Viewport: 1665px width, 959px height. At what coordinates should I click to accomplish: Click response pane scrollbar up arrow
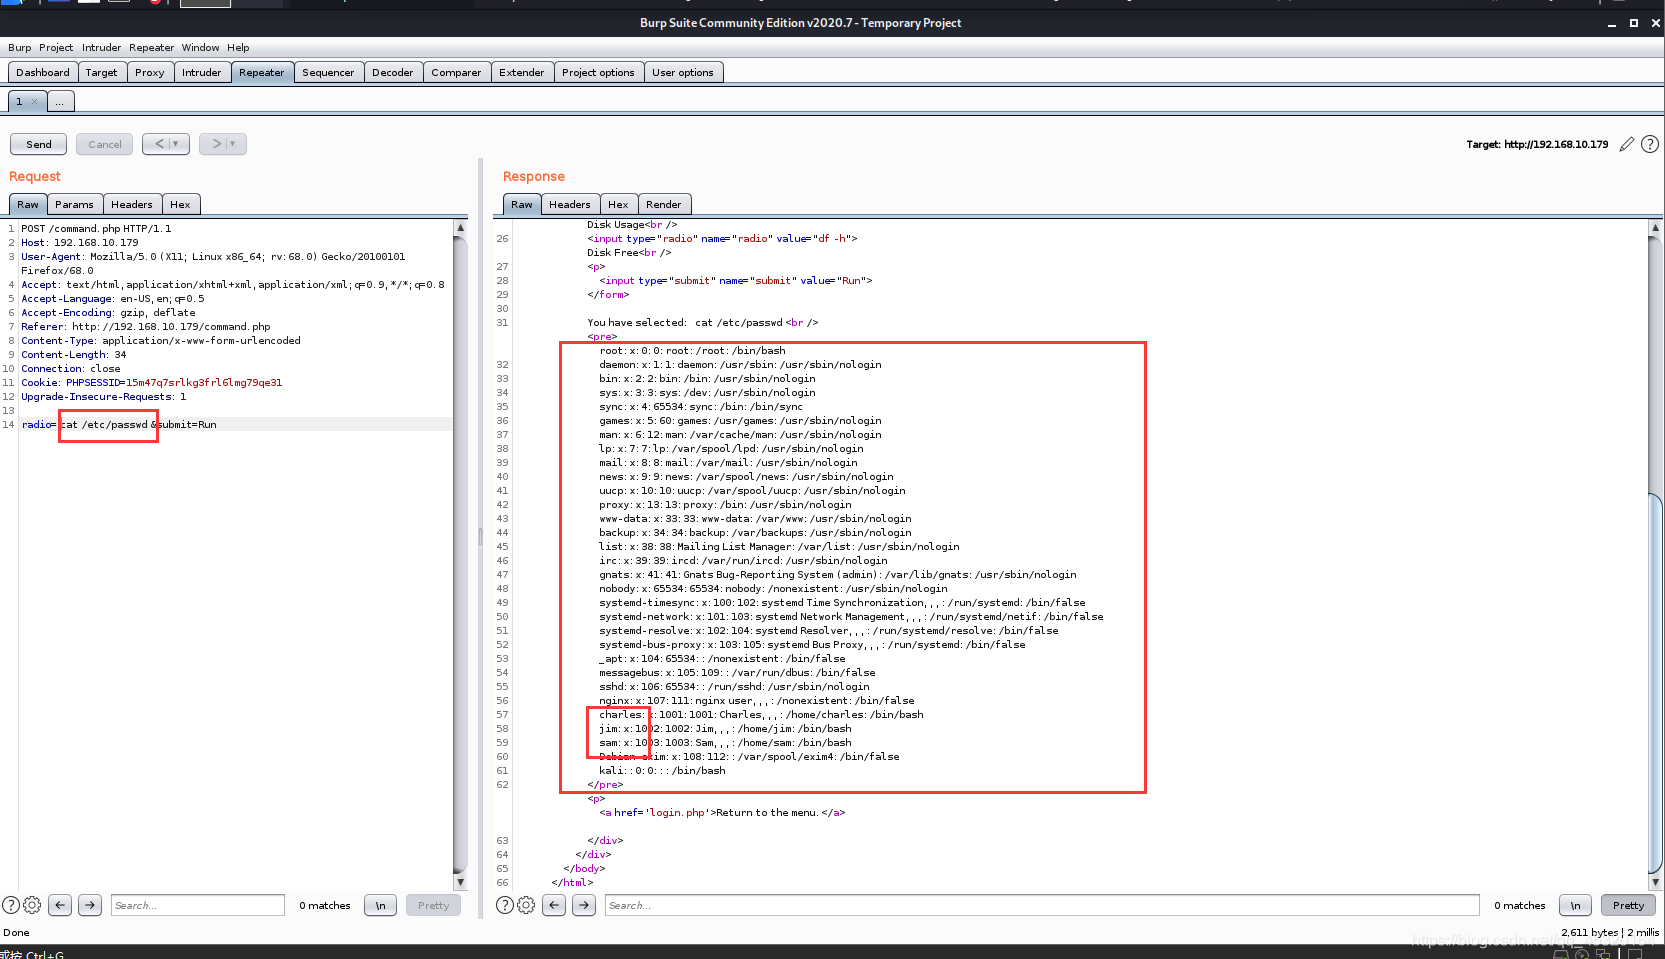click(x=1655, y=228)
